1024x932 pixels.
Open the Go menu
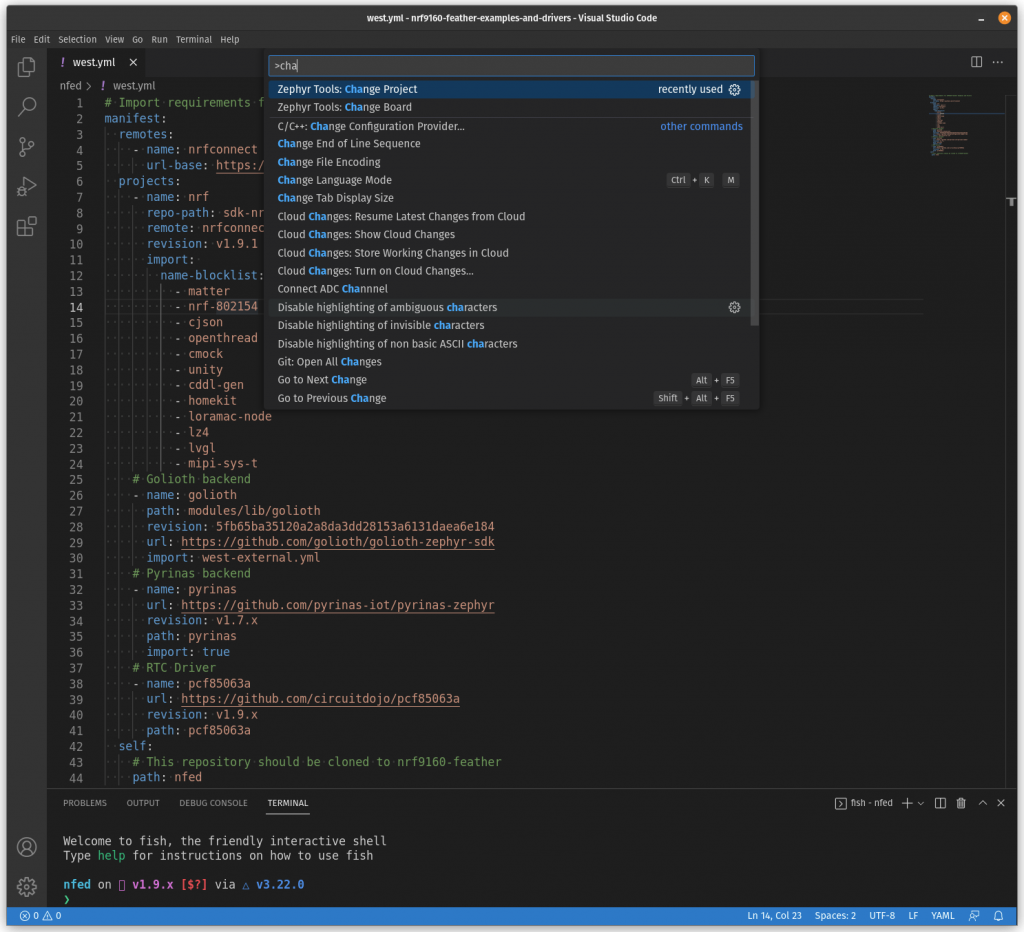click(137, 39)
